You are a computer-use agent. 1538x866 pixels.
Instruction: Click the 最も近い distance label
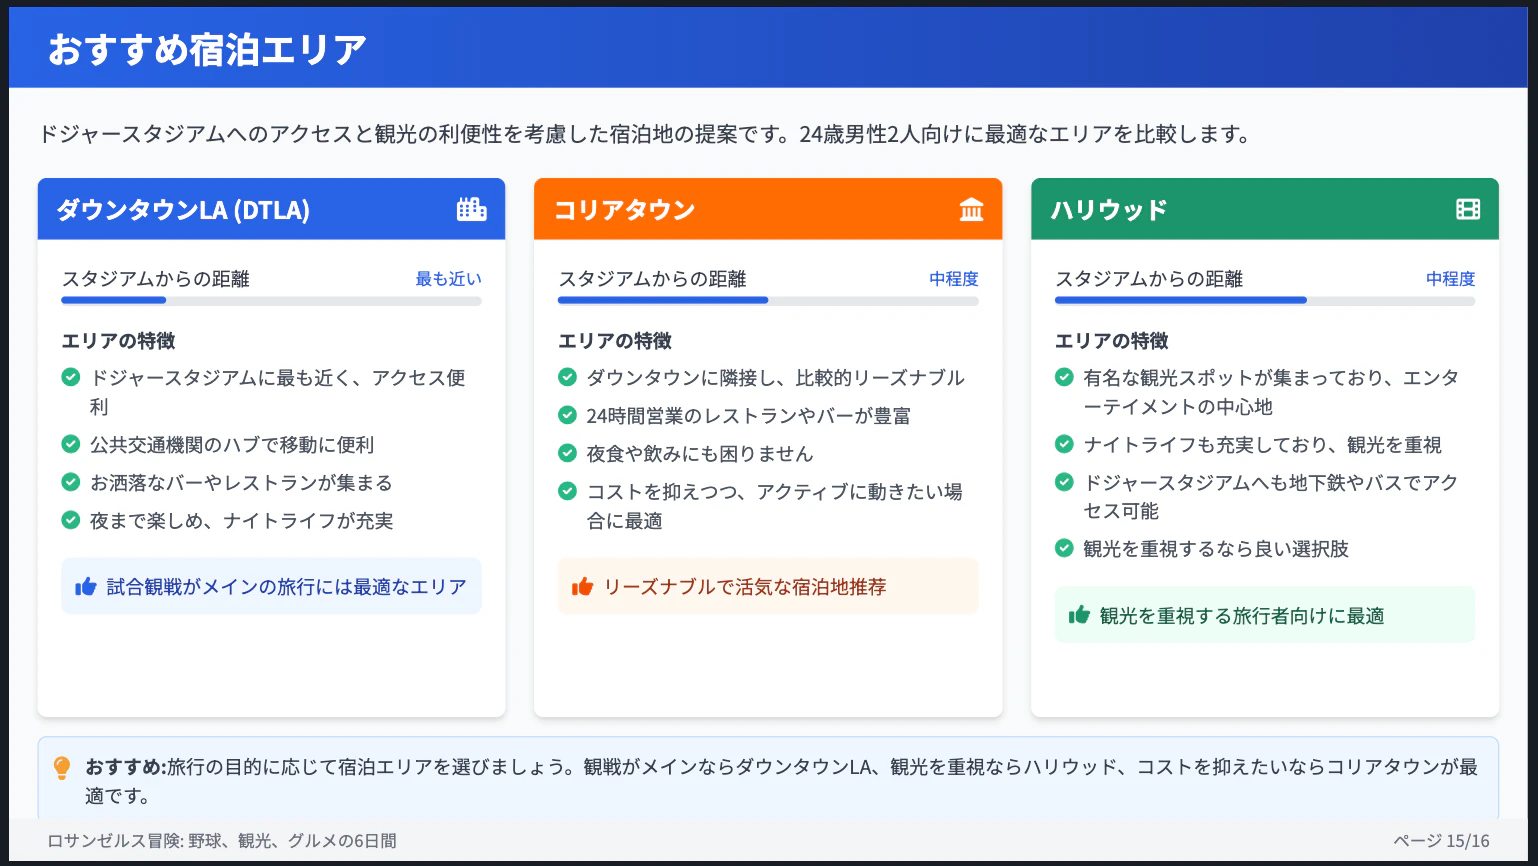(x=448, y=279)
